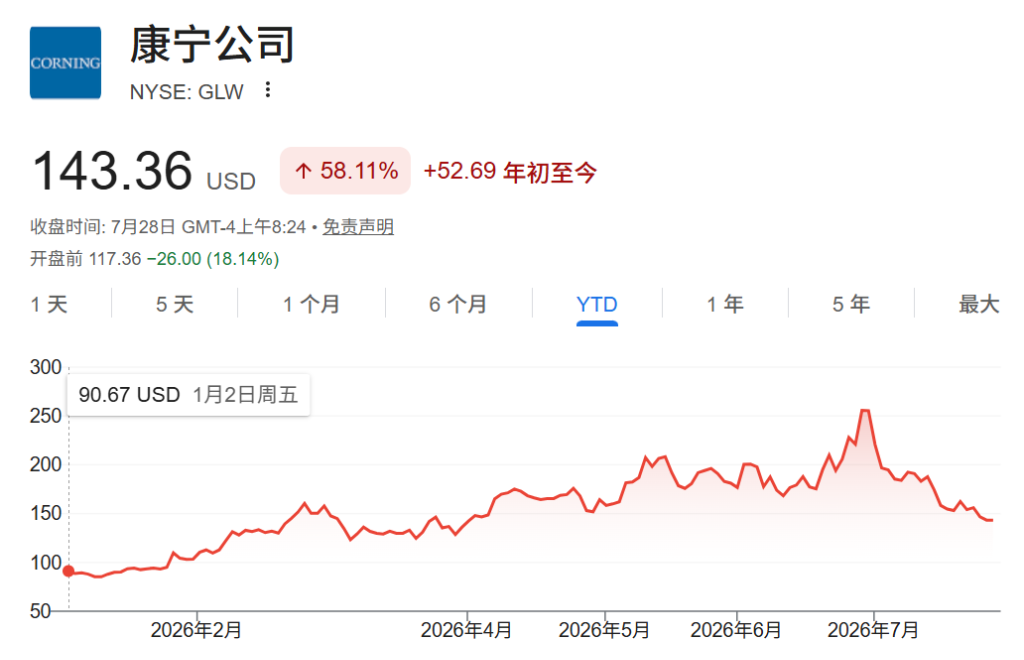Open the three-dot more options menu
The width and height of the screenshot is (1024, 660).
tap(267, 90)
